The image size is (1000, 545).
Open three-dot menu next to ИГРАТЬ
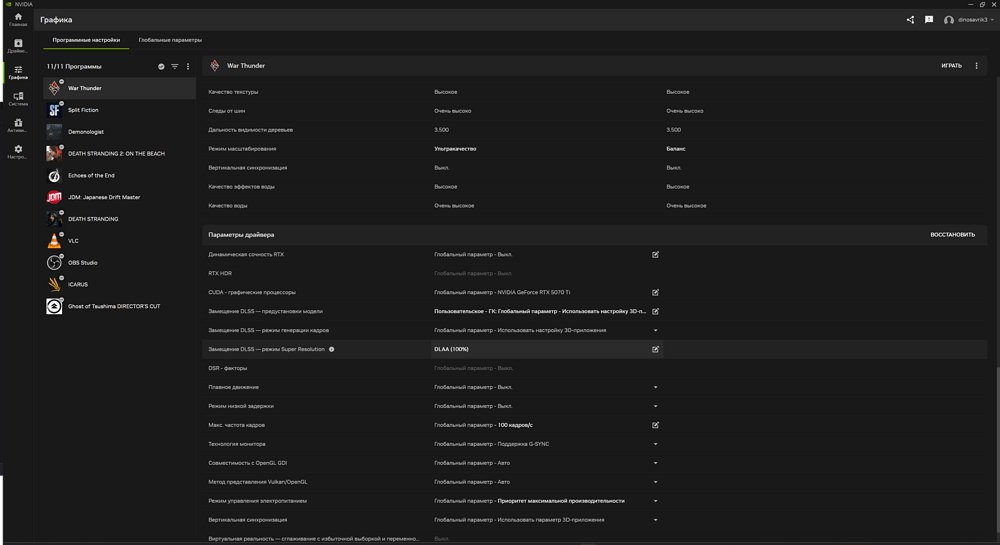pyautogui.click(x=977, y=66)
